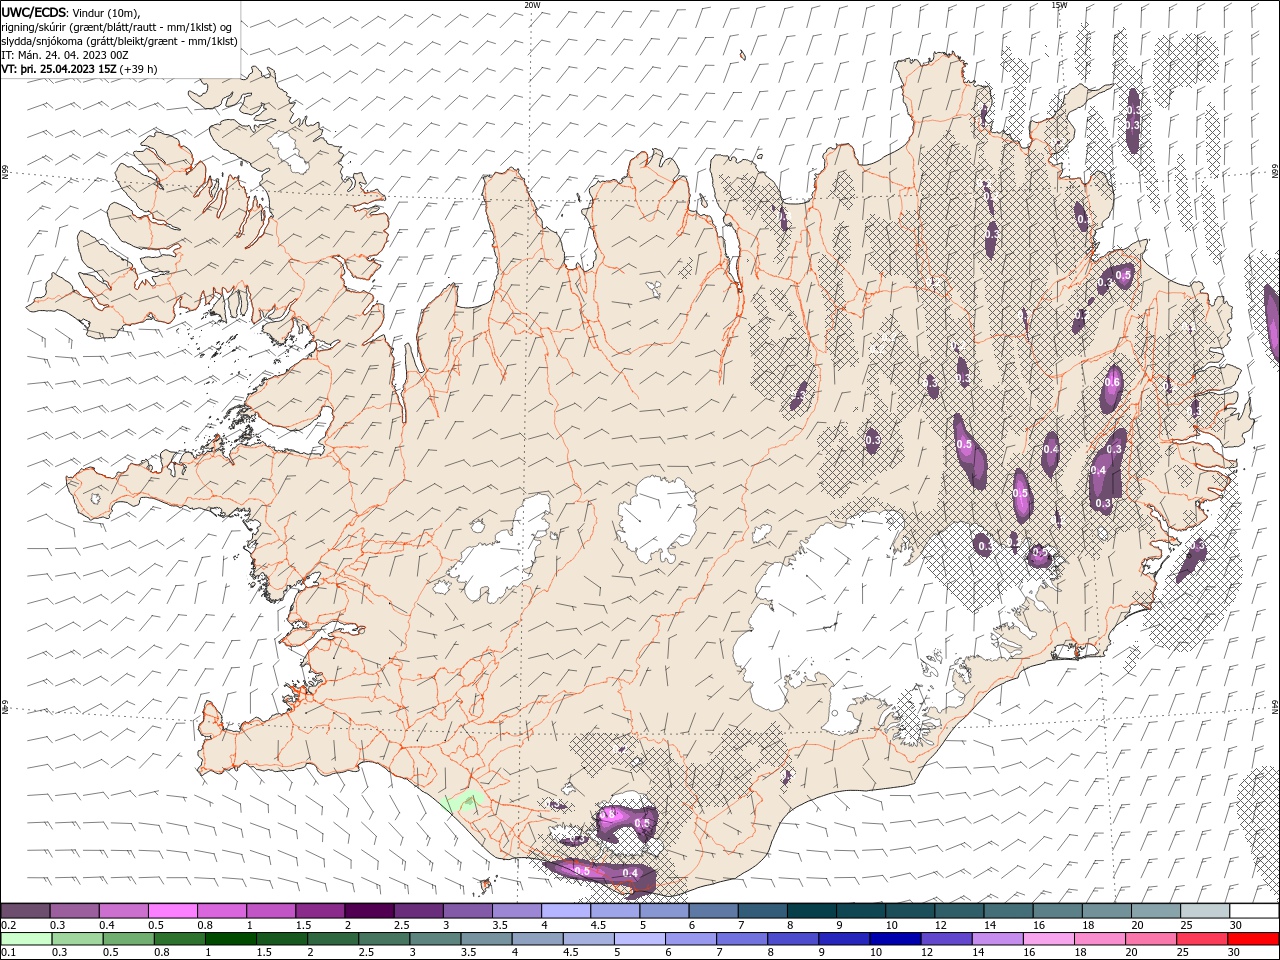Click the 15W longitude label at the top

point(1059,5)
